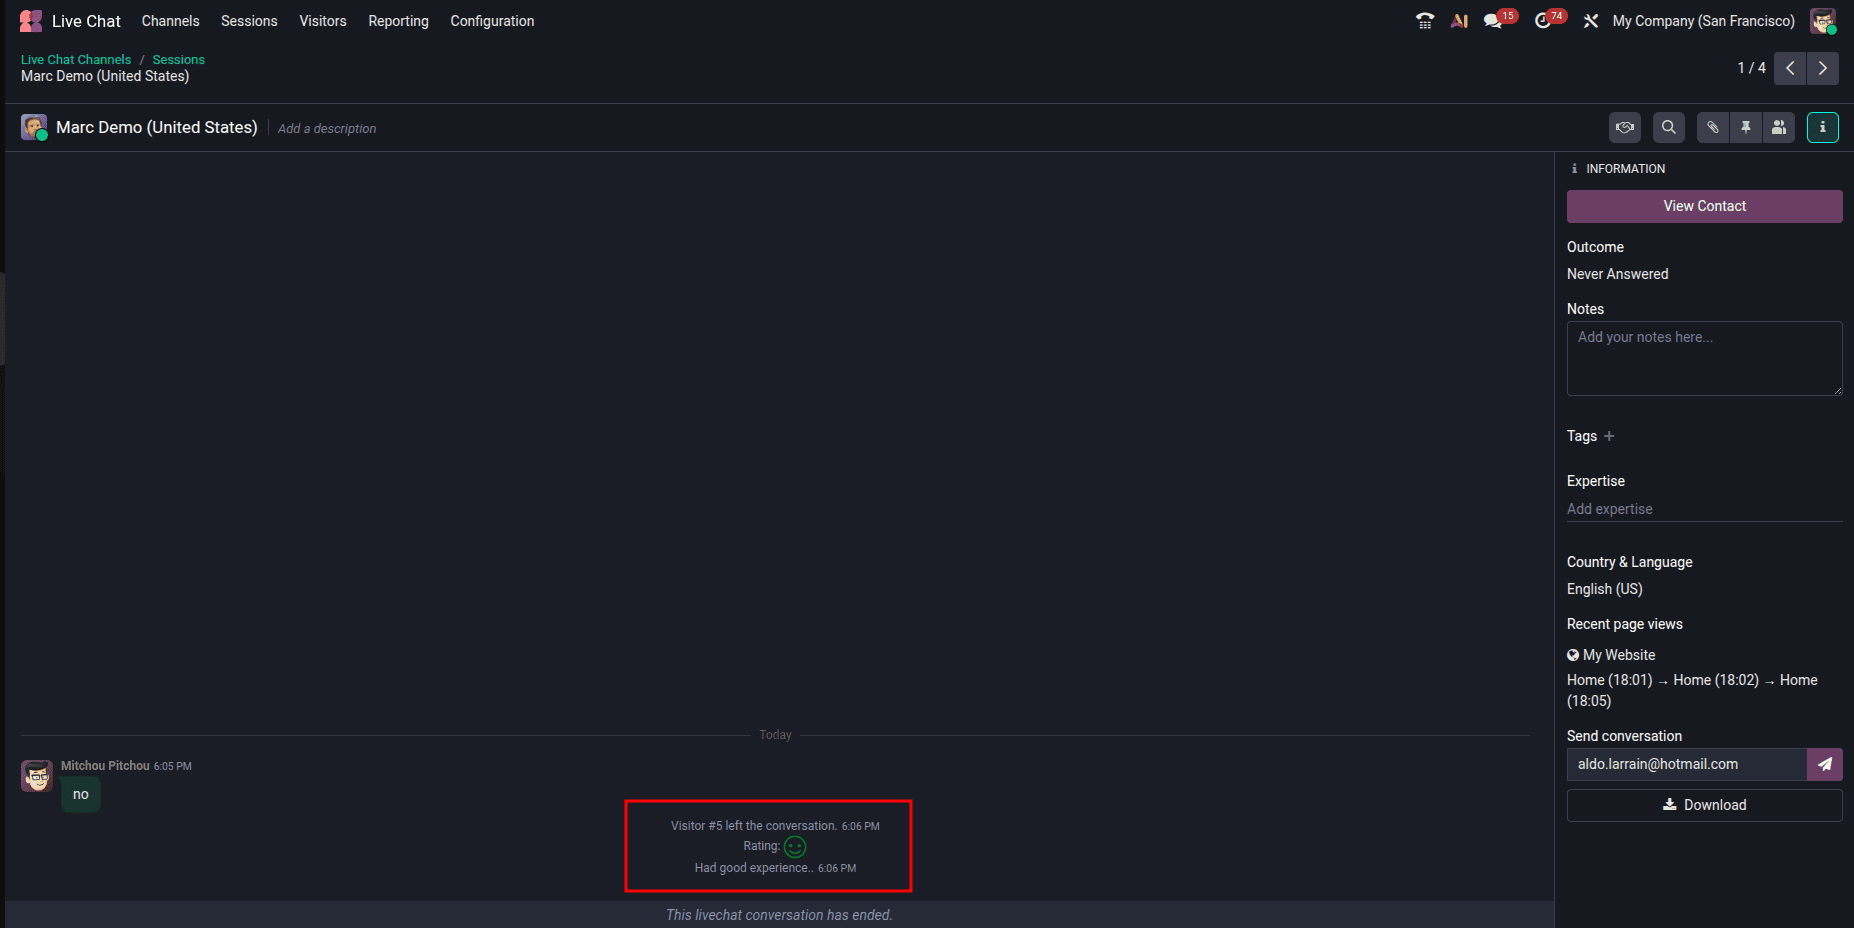Open the developer tools wrench icon
Viewport: 1854px width, 928px height.
[x=1591, y=21]
